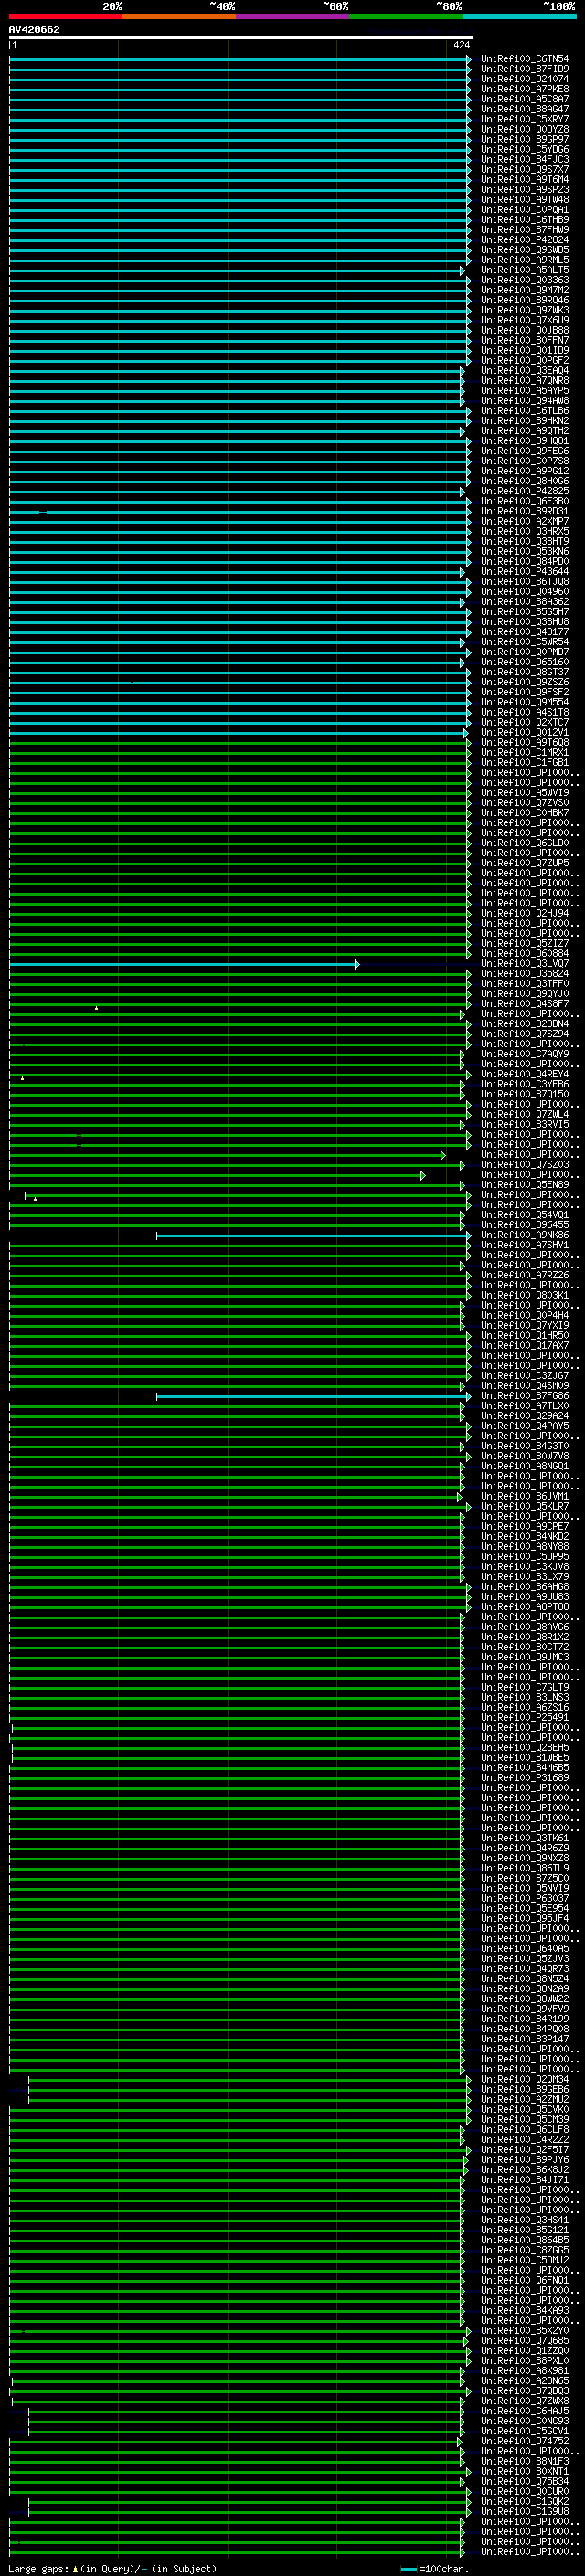
Task: Select the UniRef100_P31689 label
Action: (525, 1778)
